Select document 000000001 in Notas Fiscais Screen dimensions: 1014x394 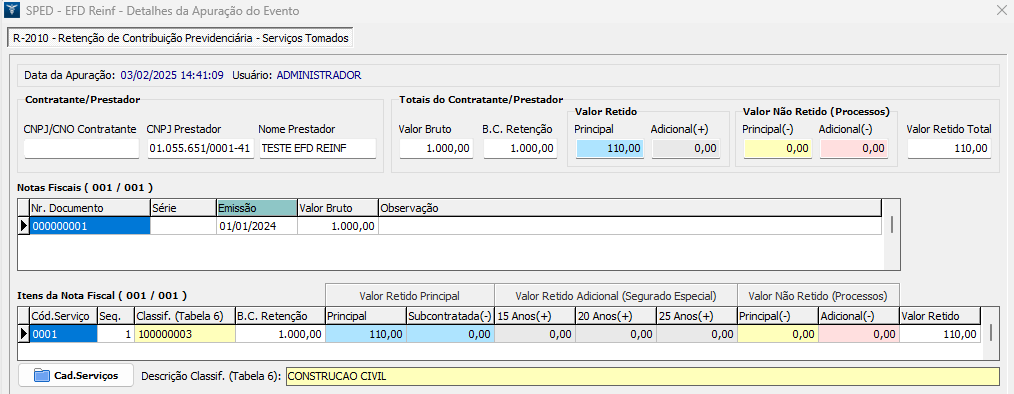click(90, 226)
